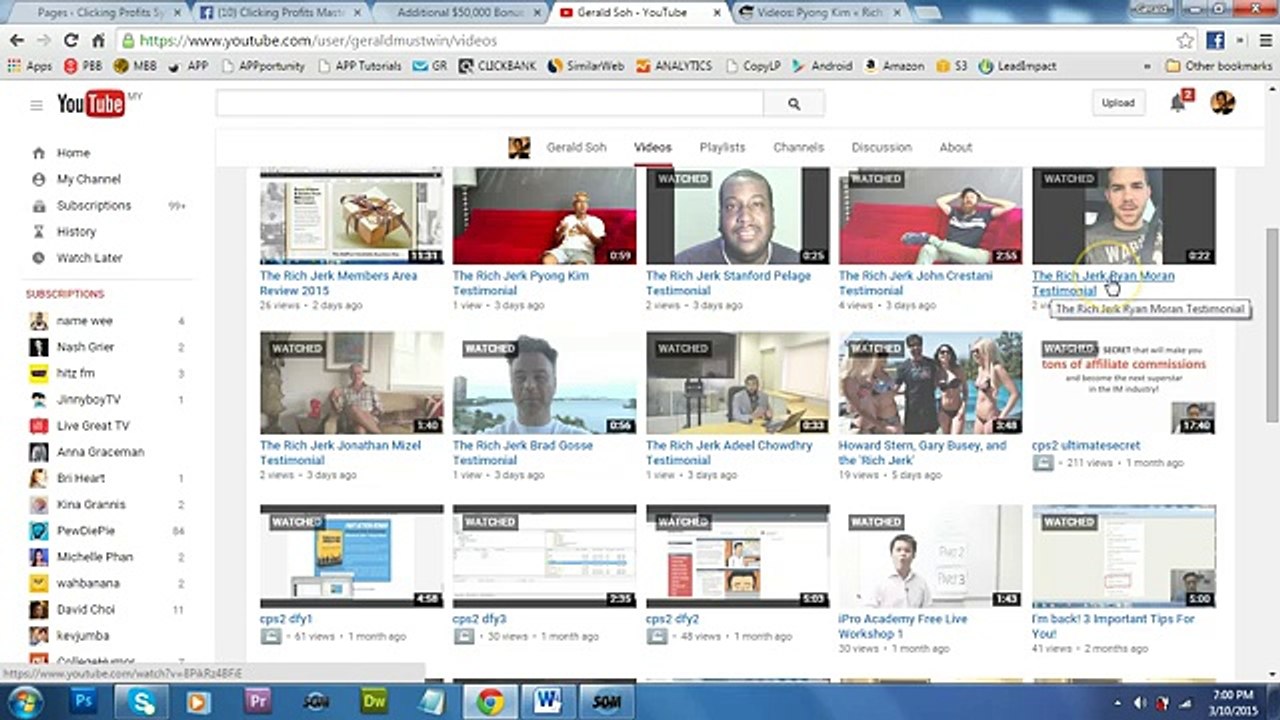Click the browser home icon

98,41
